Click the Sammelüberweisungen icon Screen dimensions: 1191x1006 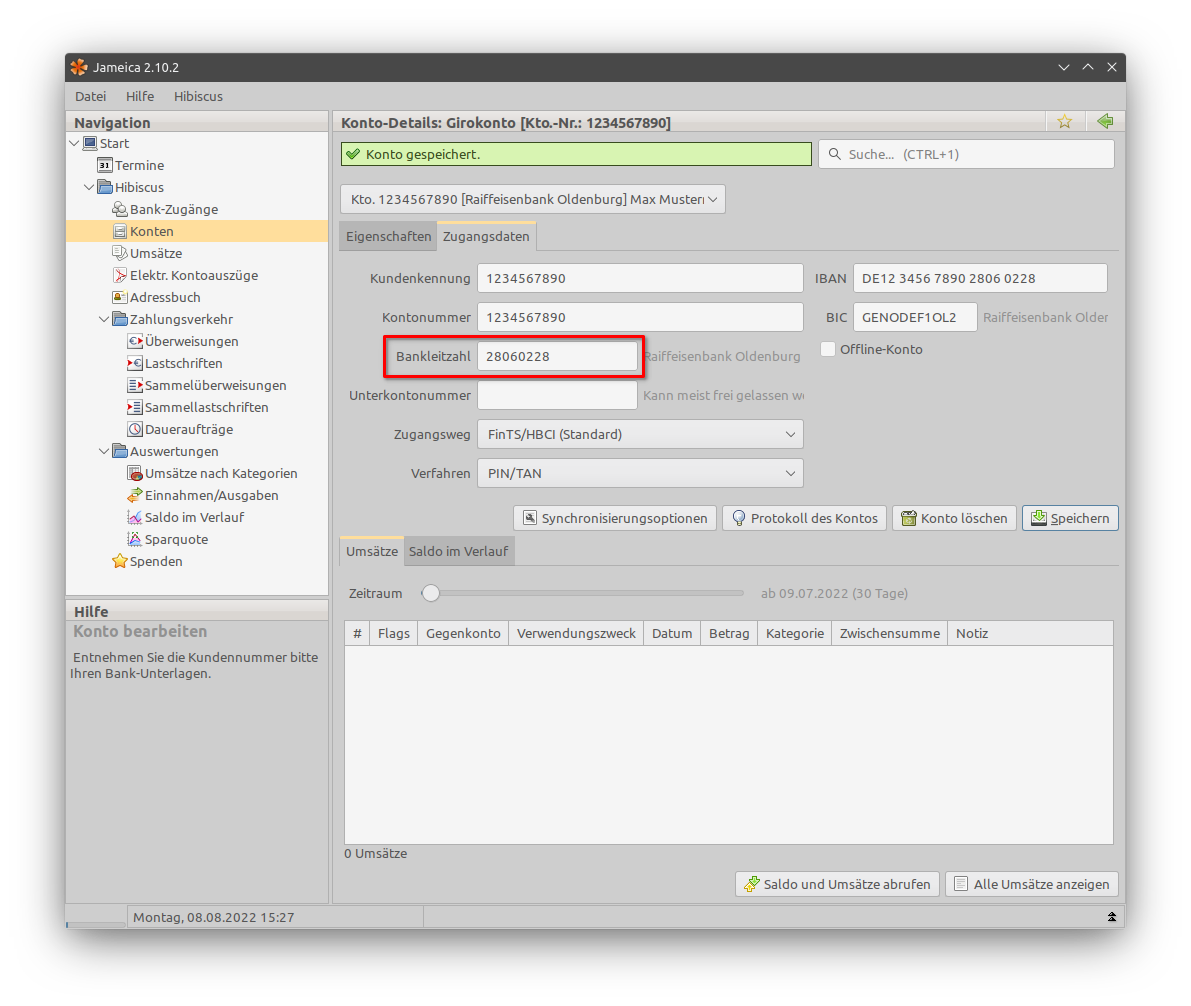(x=134, y=385)
